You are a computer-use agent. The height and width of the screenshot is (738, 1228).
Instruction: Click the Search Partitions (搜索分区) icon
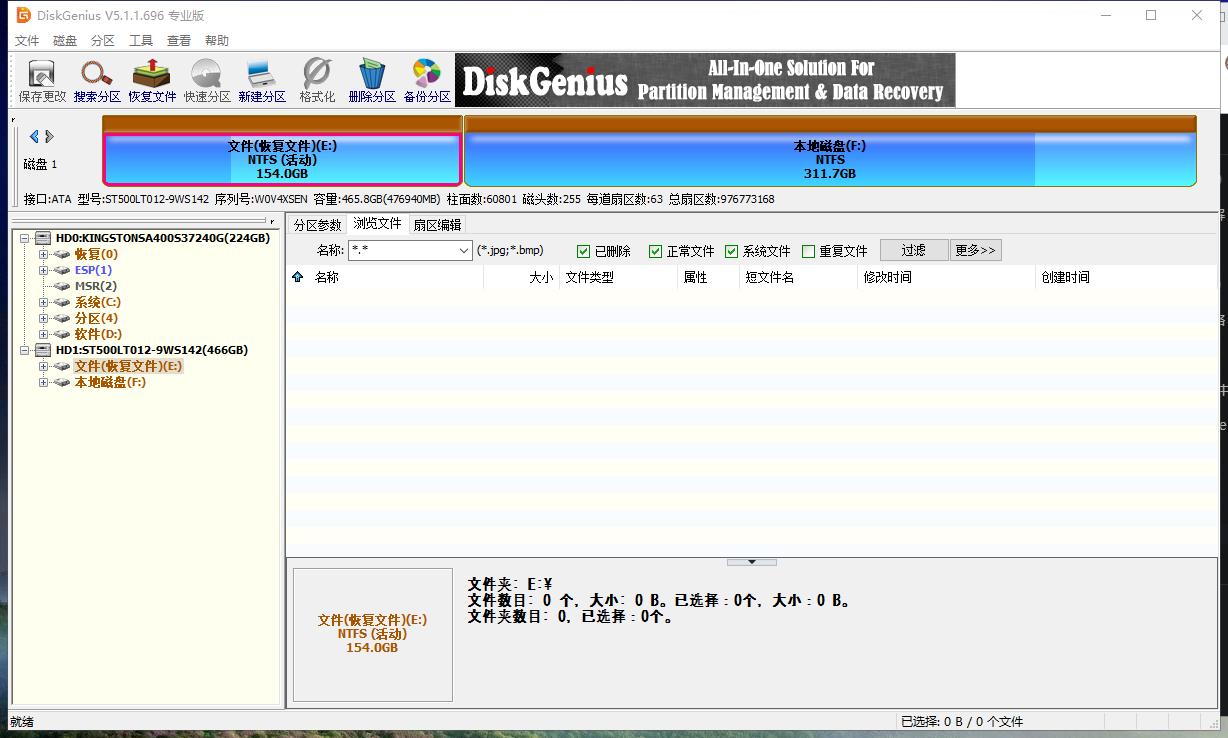pos(97,81)
